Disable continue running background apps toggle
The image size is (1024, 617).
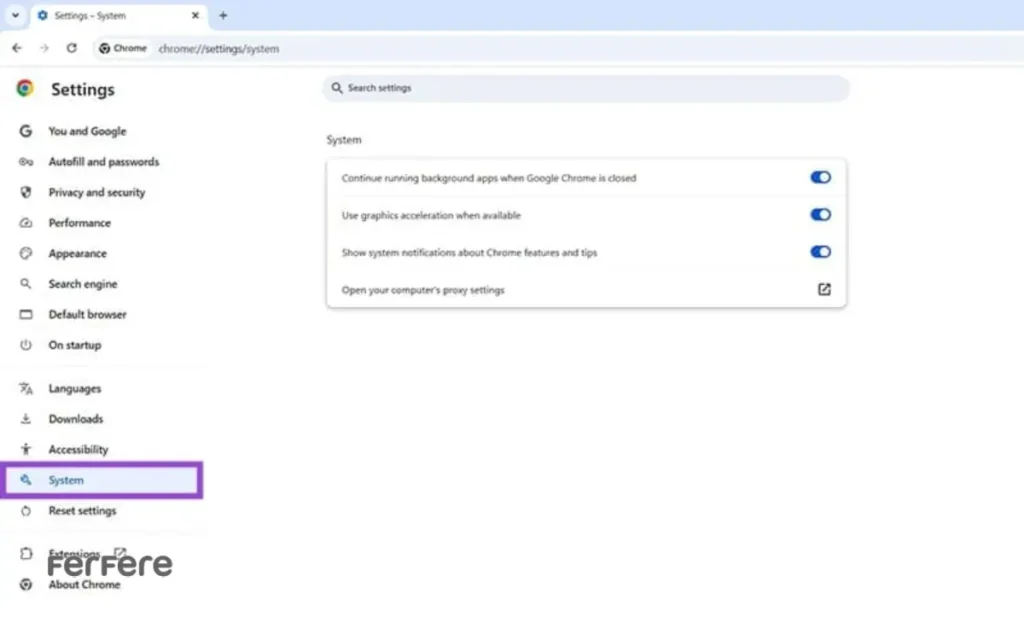click(x=820, y=178)
